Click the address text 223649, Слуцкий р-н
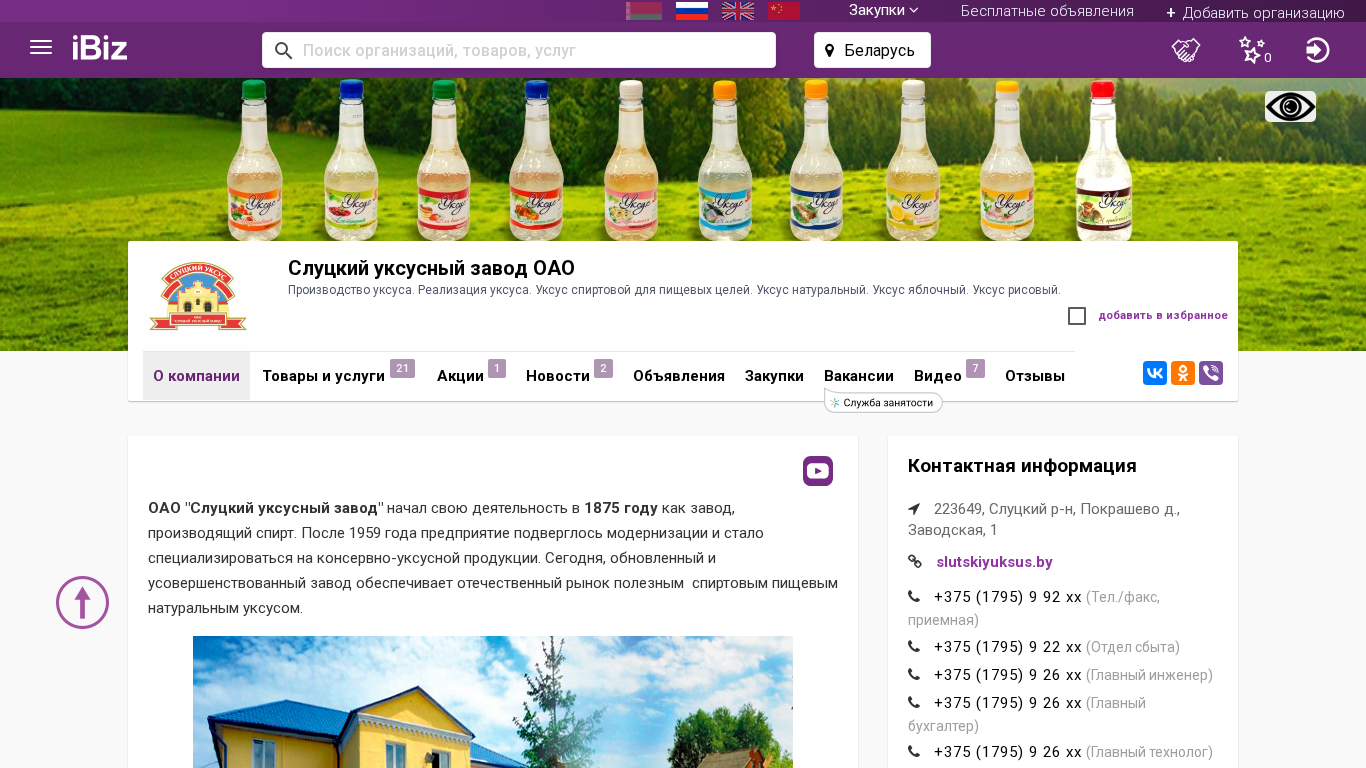1366x768 pixels. [x=1044, y=519]
